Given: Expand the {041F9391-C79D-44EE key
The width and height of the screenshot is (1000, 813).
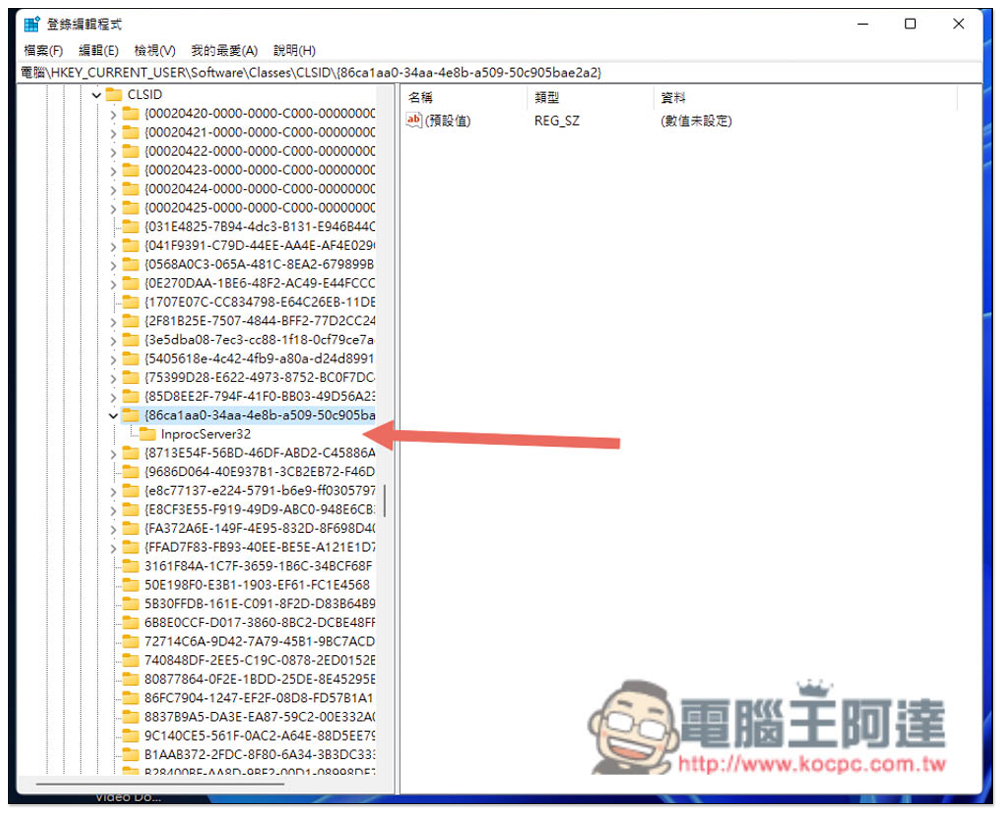Looking at the screenshot, I should click(113, 246).
